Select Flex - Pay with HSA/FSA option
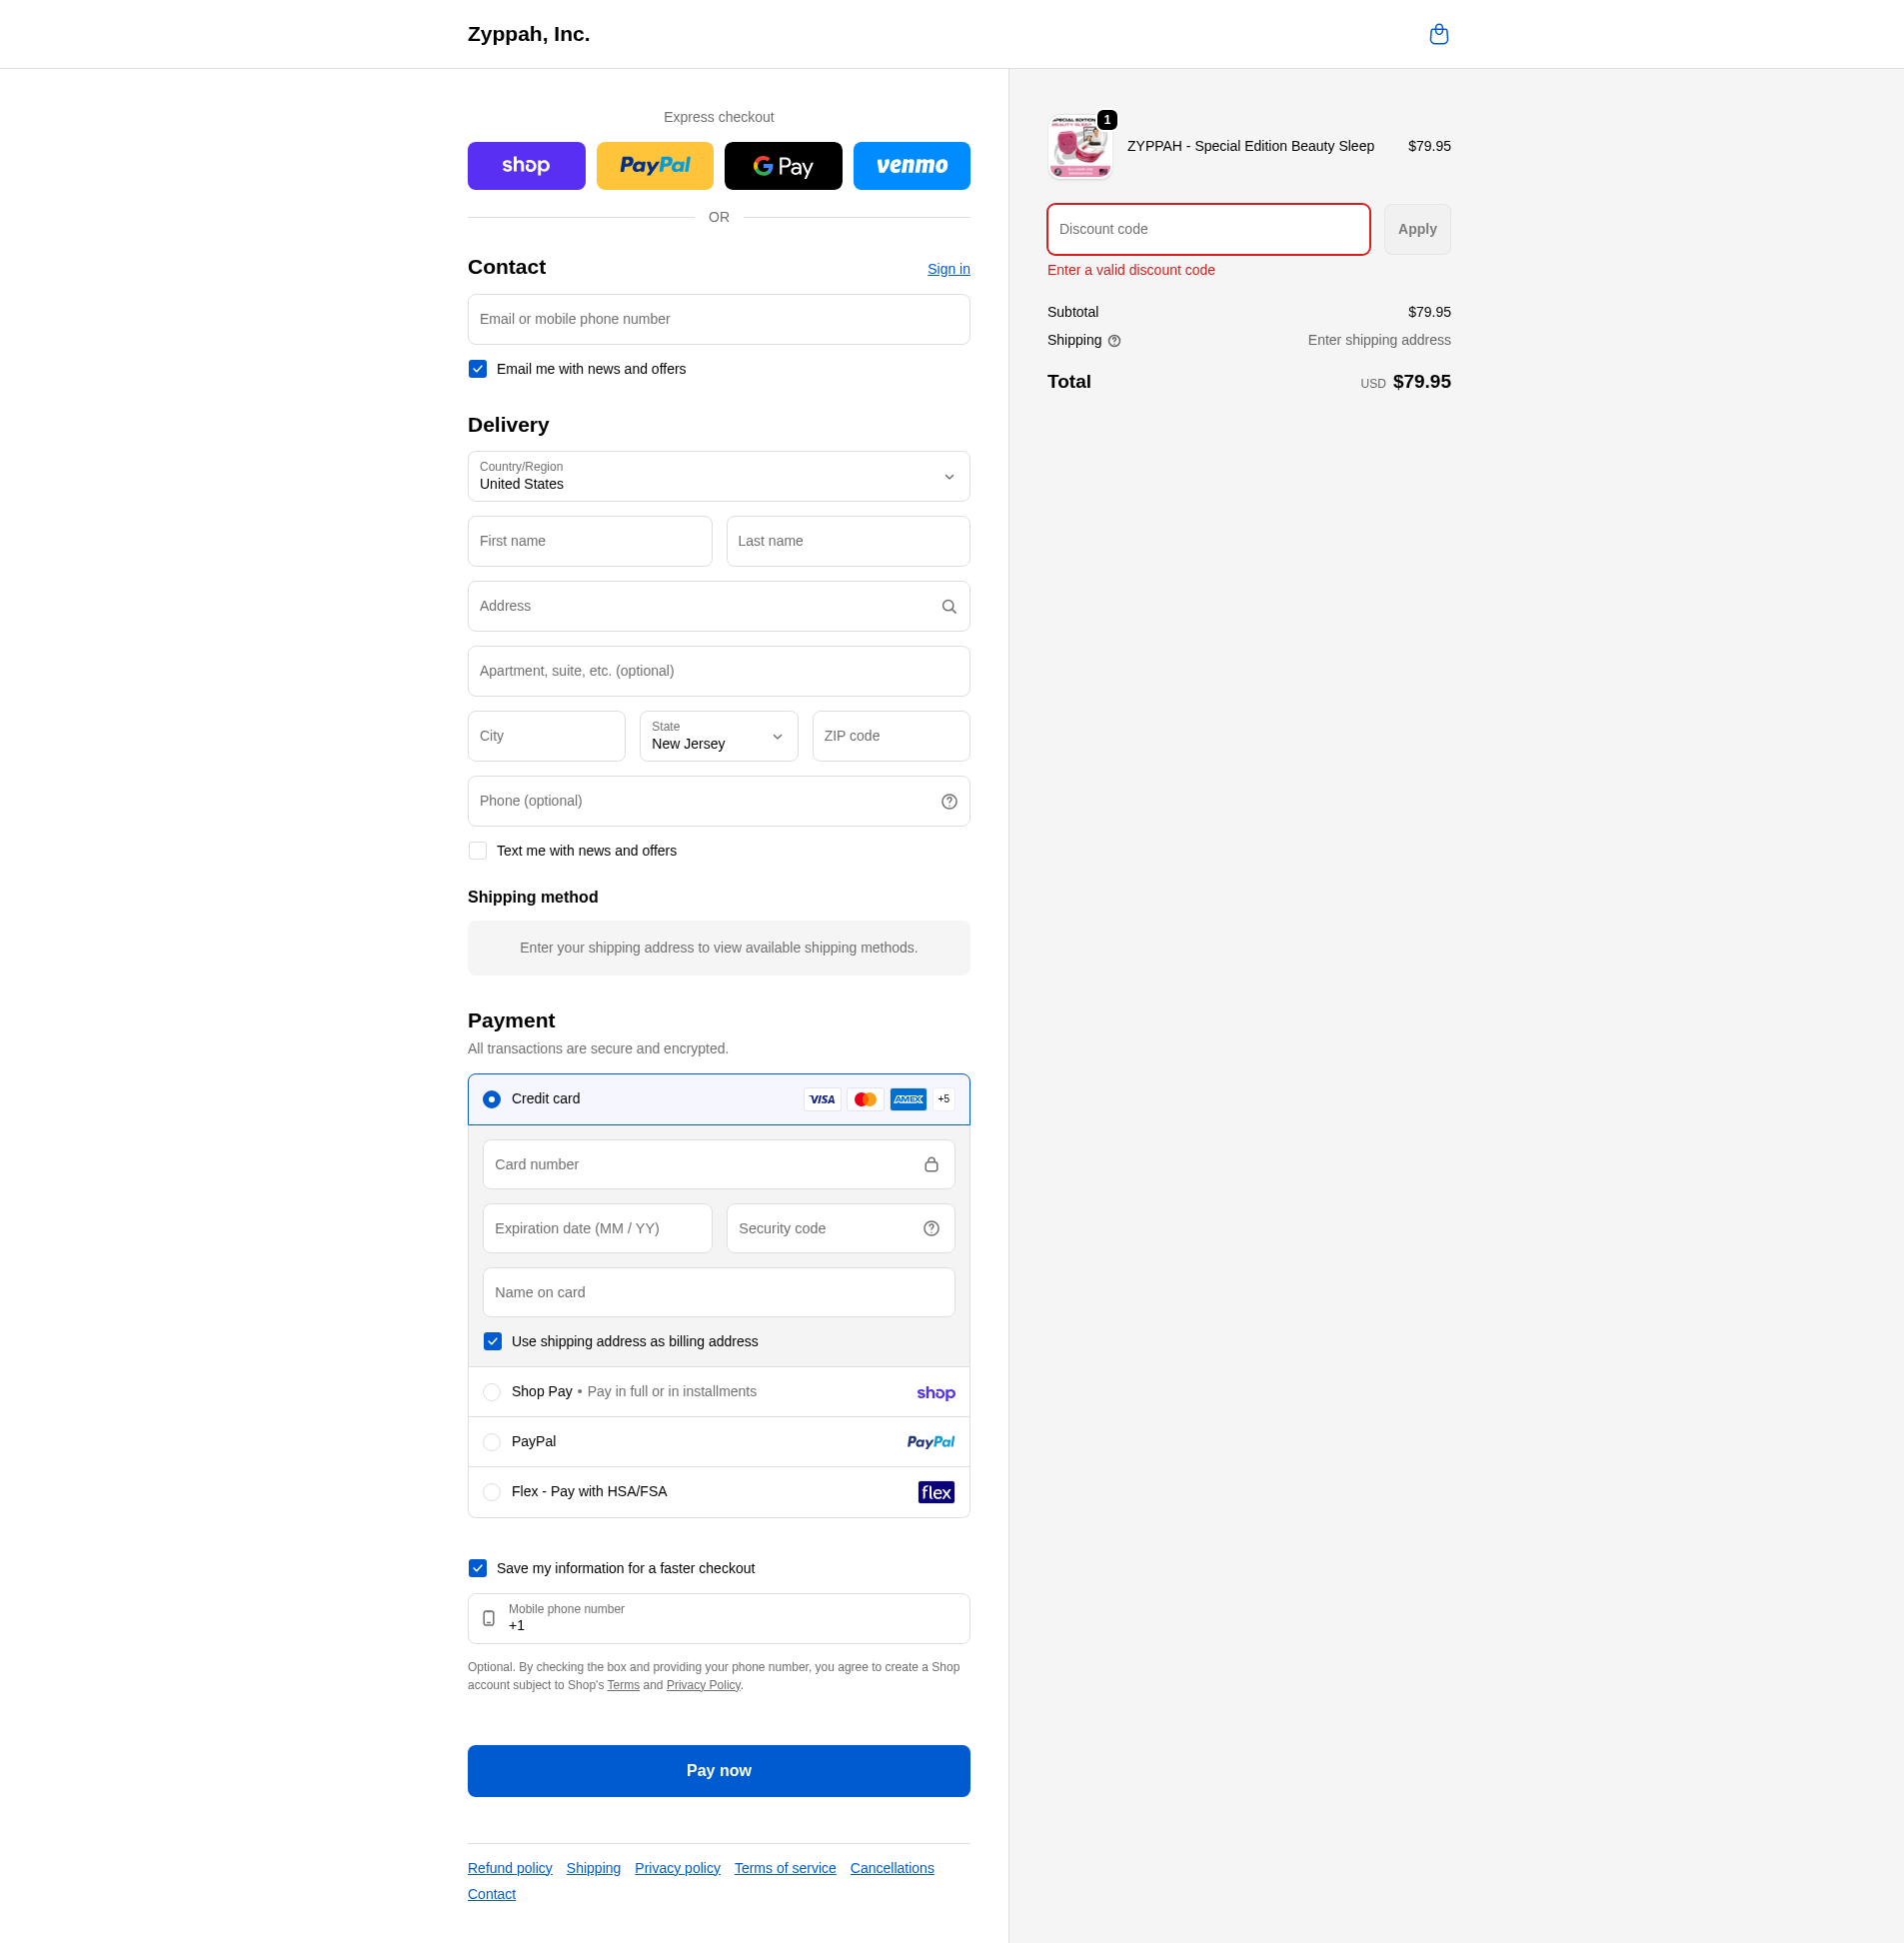The height and width of the screenshot is (1943, 1904). click(492, 1492)
